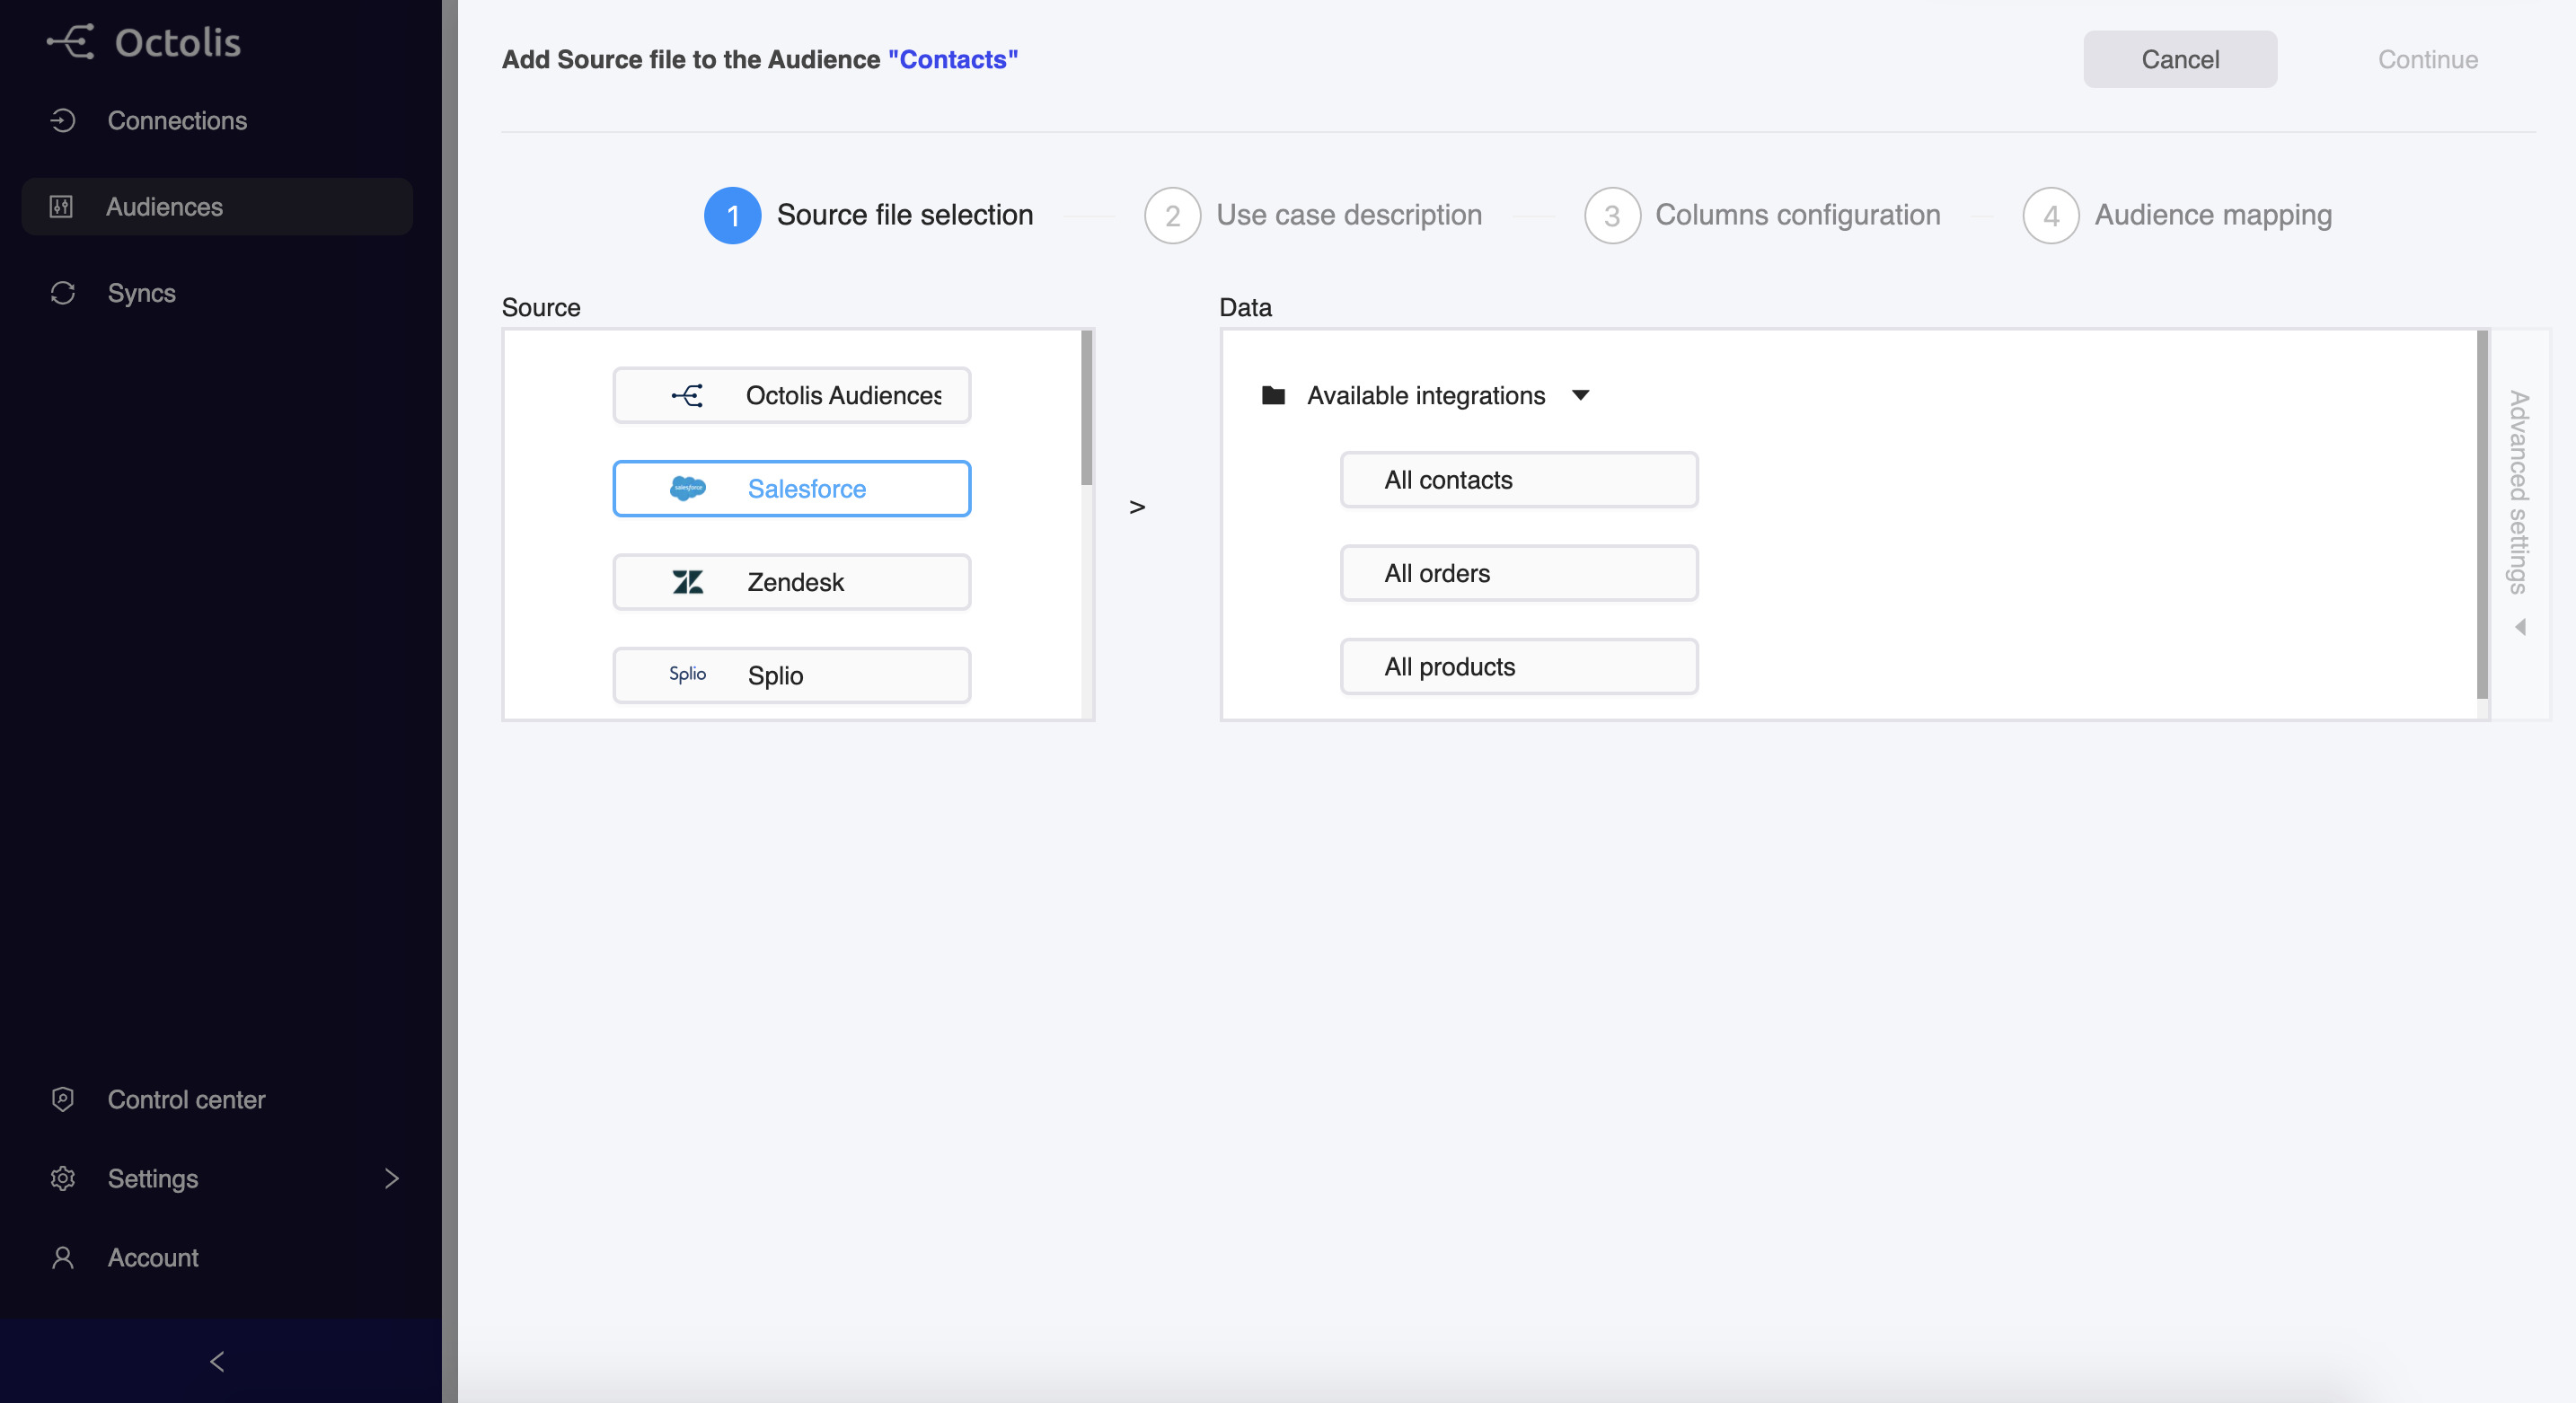
Task: Open the "Contacts" audience link
Action: coord(952,60)
